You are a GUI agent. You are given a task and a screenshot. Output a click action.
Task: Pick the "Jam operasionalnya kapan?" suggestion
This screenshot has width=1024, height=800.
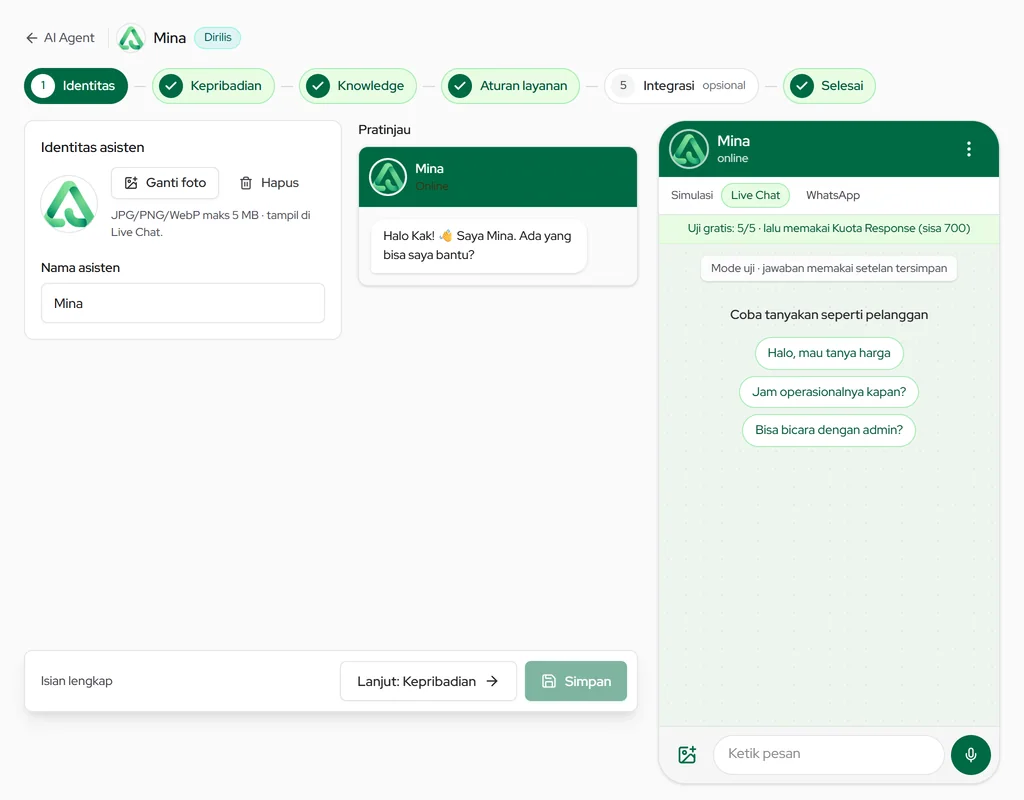tap(829, 392)
